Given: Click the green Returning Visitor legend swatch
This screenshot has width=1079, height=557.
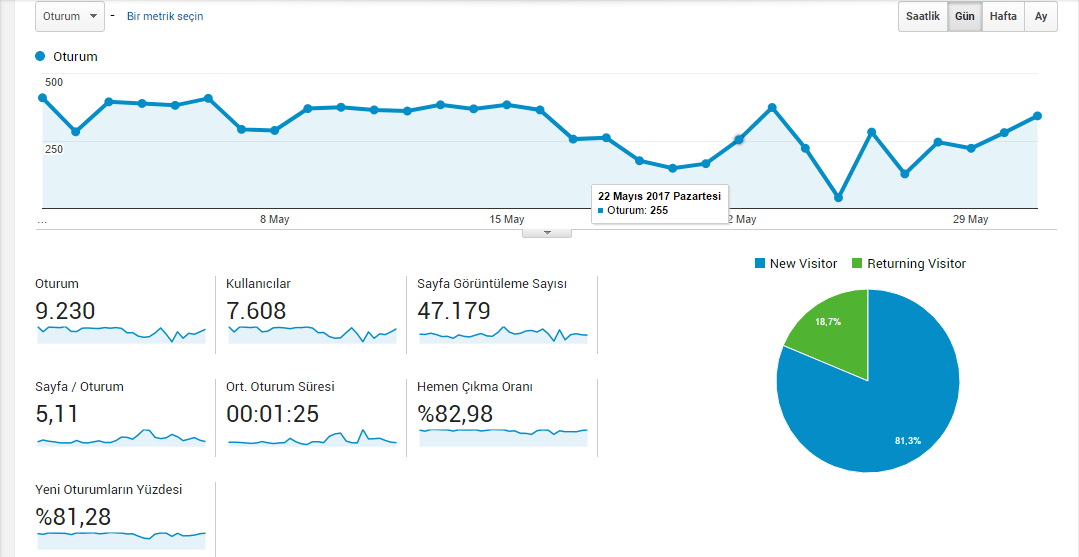Looking at the screenshot, I should [x=857, y=263].
